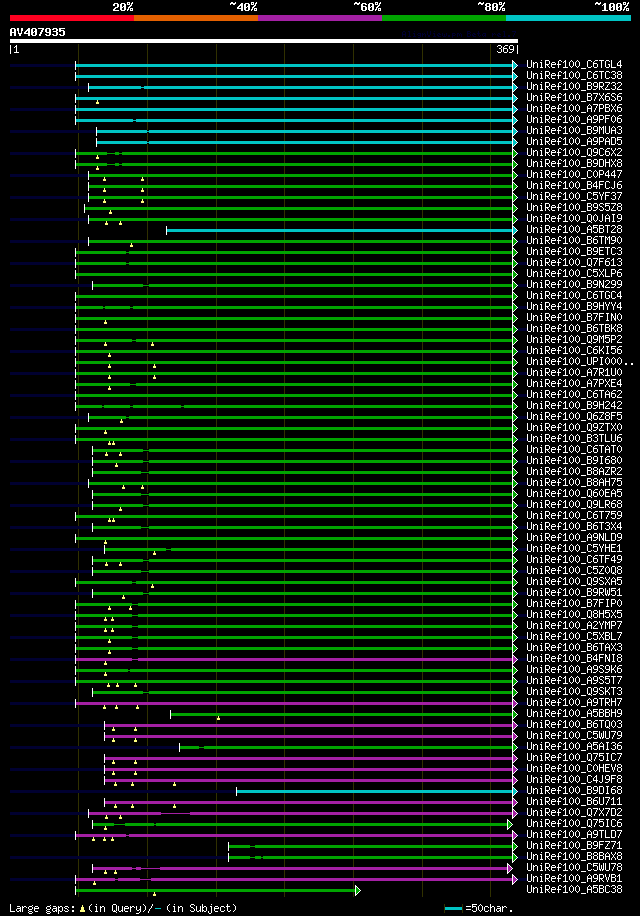This screenshot has height=916, width=640.
Task: Select label UniRef100_Q8H5X5
Action: pyautogui.click(x=574, y=615)
